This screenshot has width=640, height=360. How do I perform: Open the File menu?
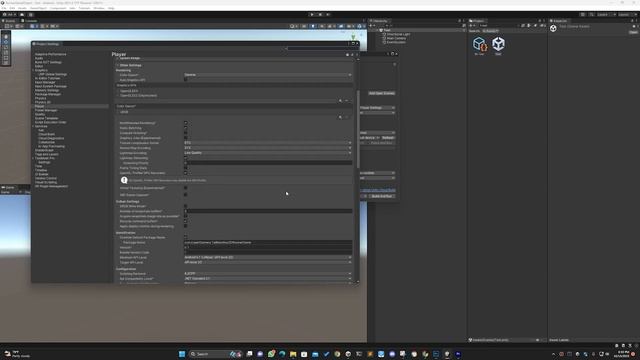click(x=4, y=8)
